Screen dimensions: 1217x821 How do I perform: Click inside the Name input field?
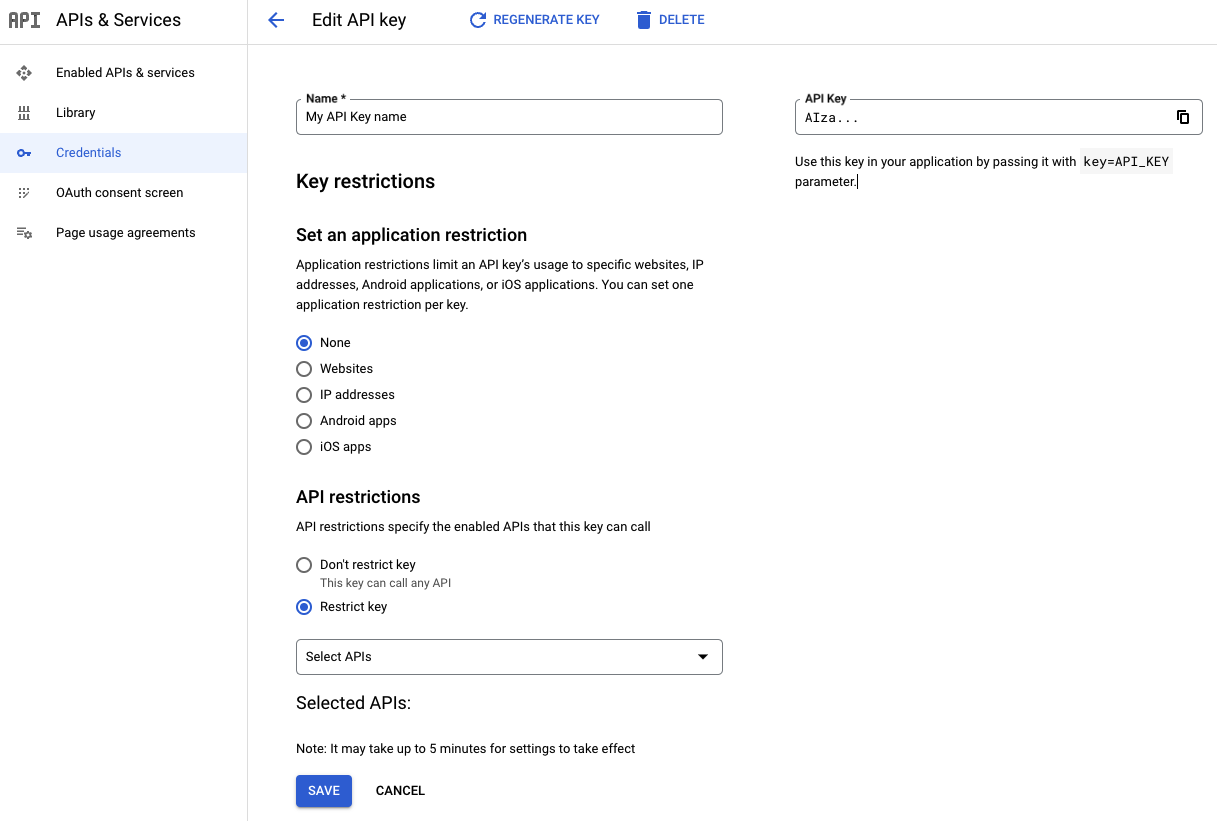click(509, 116)
